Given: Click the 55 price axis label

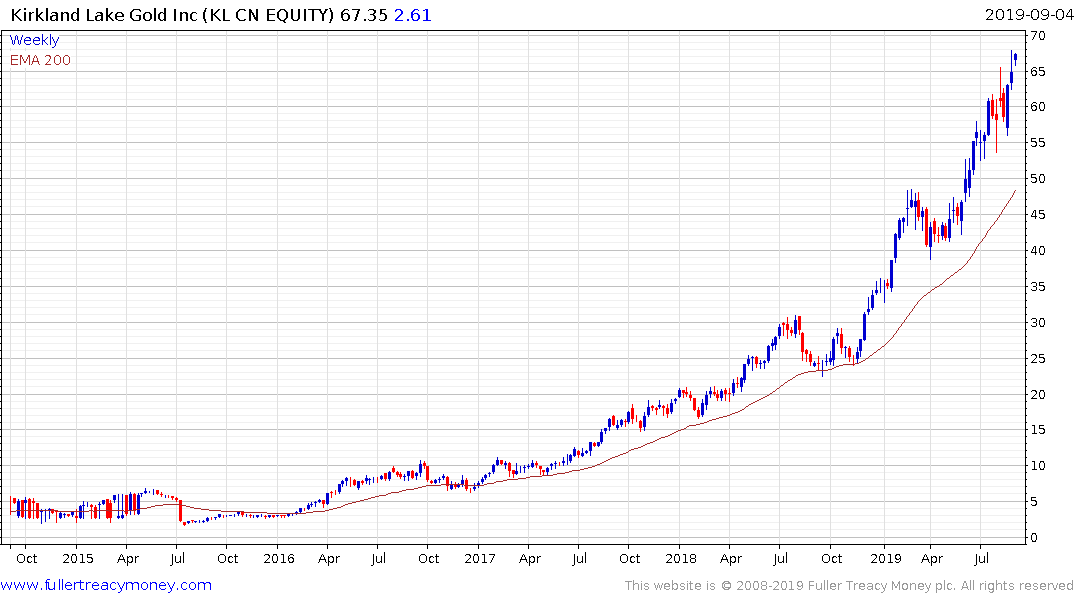Looking at the screenshot, I should pos(1038,143).
